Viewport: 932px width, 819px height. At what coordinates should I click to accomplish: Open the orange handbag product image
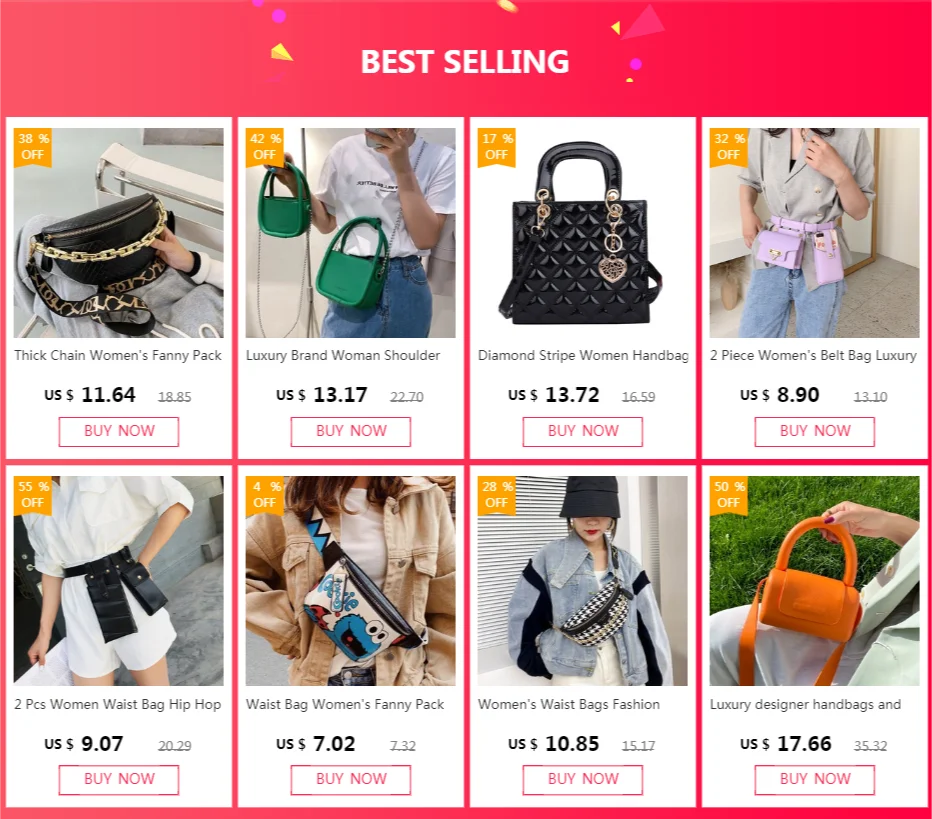click(x=814, y=581)
